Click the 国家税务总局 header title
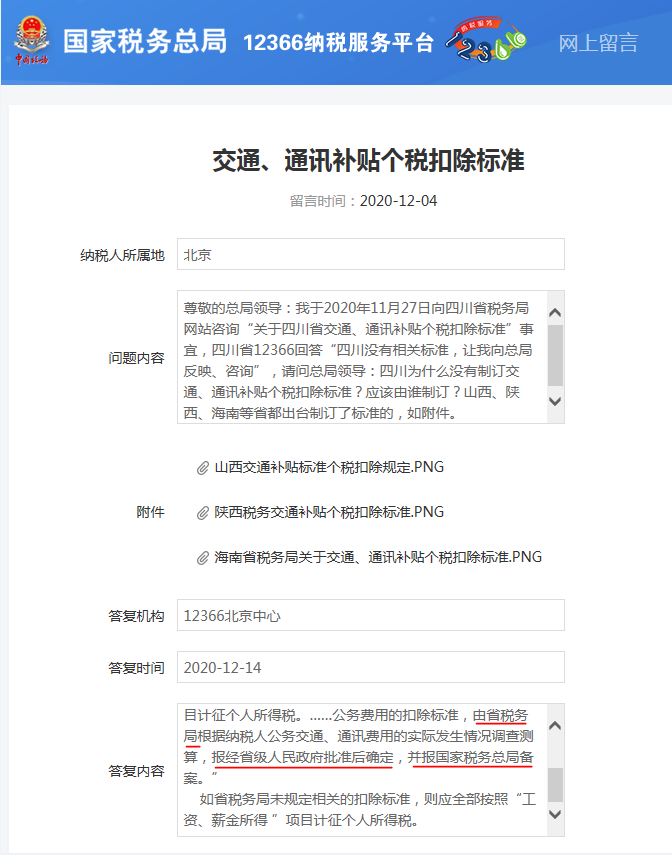Image resolution: width=672 pixels, height=855 pixels. click(145, 41)
